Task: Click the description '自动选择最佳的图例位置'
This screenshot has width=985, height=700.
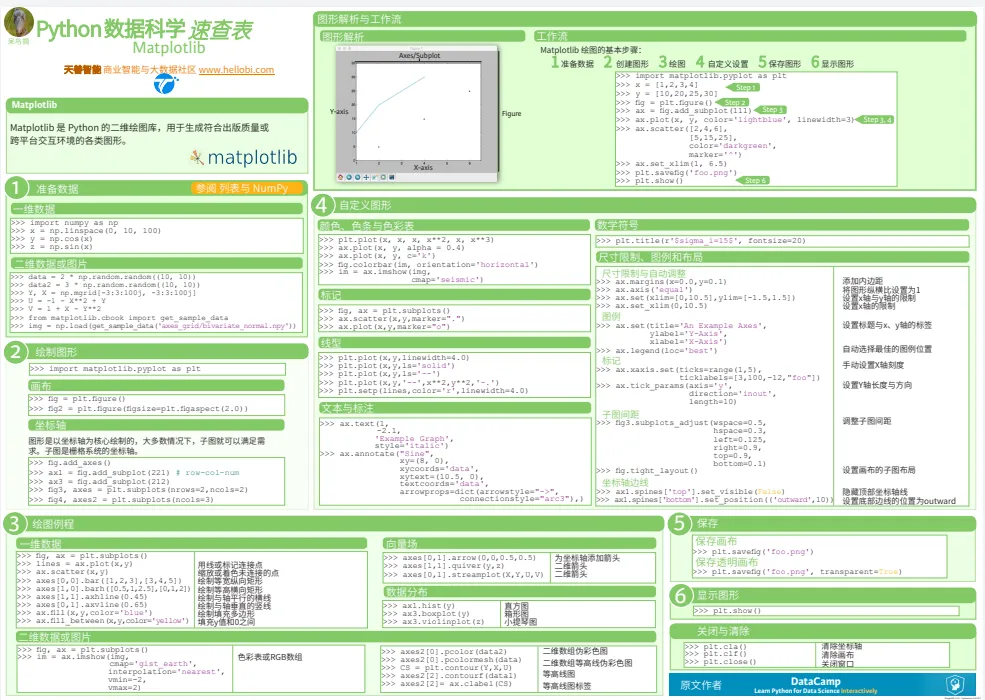Action: click(887, 349)
